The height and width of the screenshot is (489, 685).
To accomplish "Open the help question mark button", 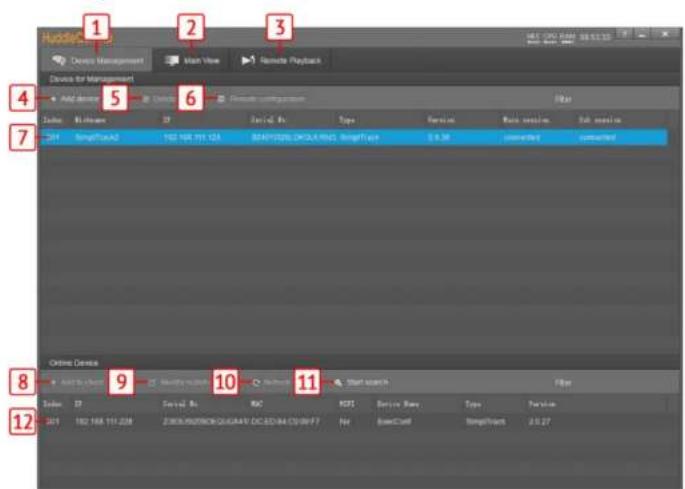I will point(624,34).
